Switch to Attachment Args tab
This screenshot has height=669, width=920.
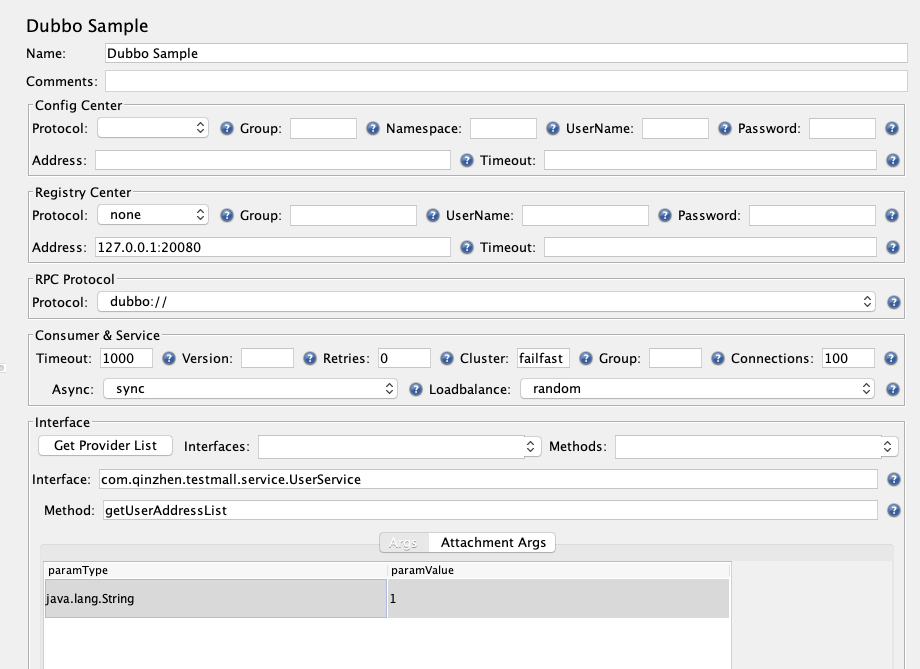pyautogui.click(x=493, y=543)
